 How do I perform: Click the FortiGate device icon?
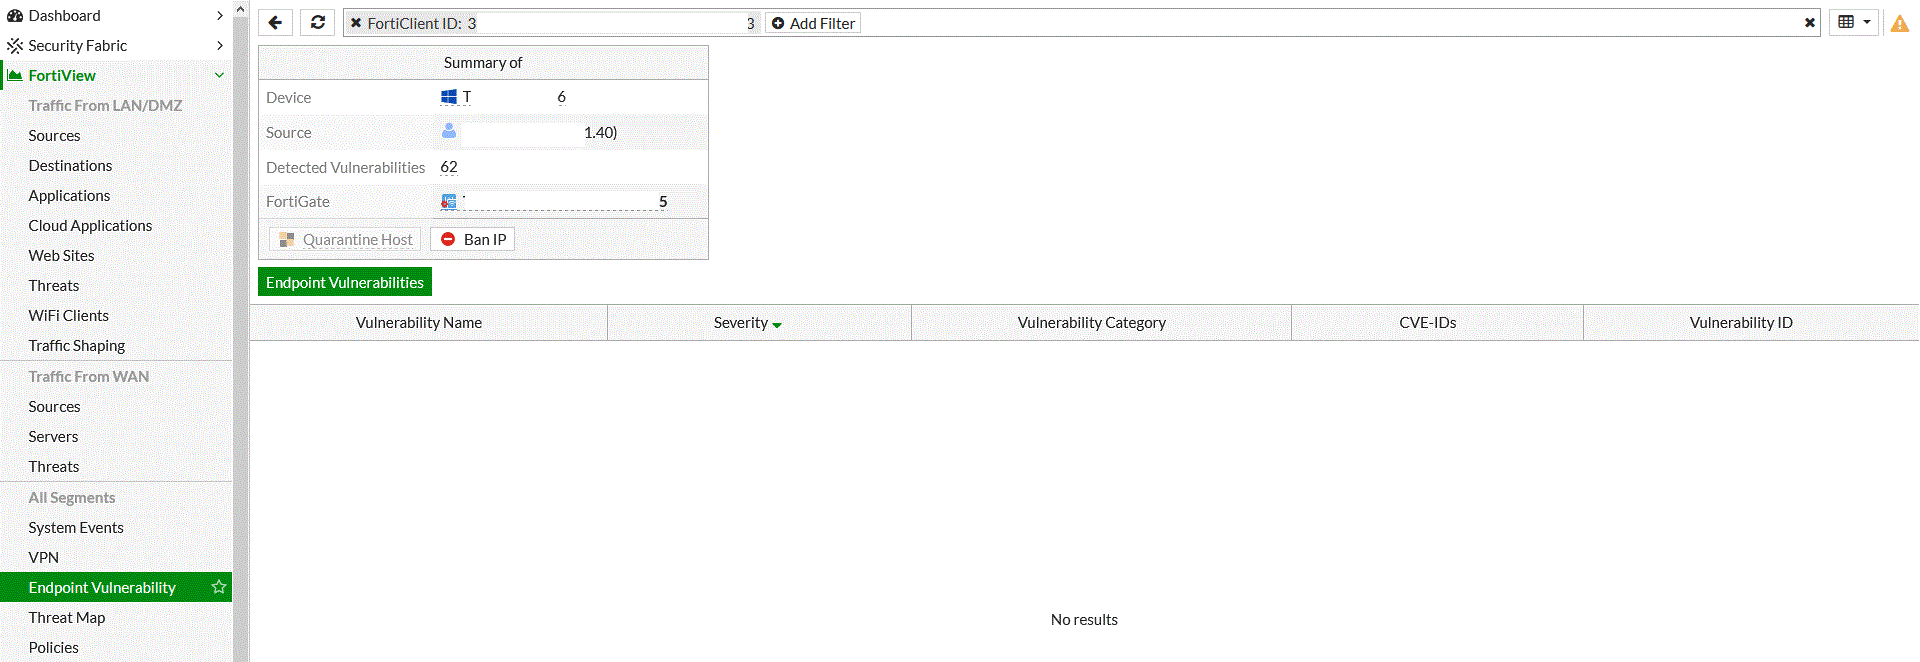click(449, 201)
